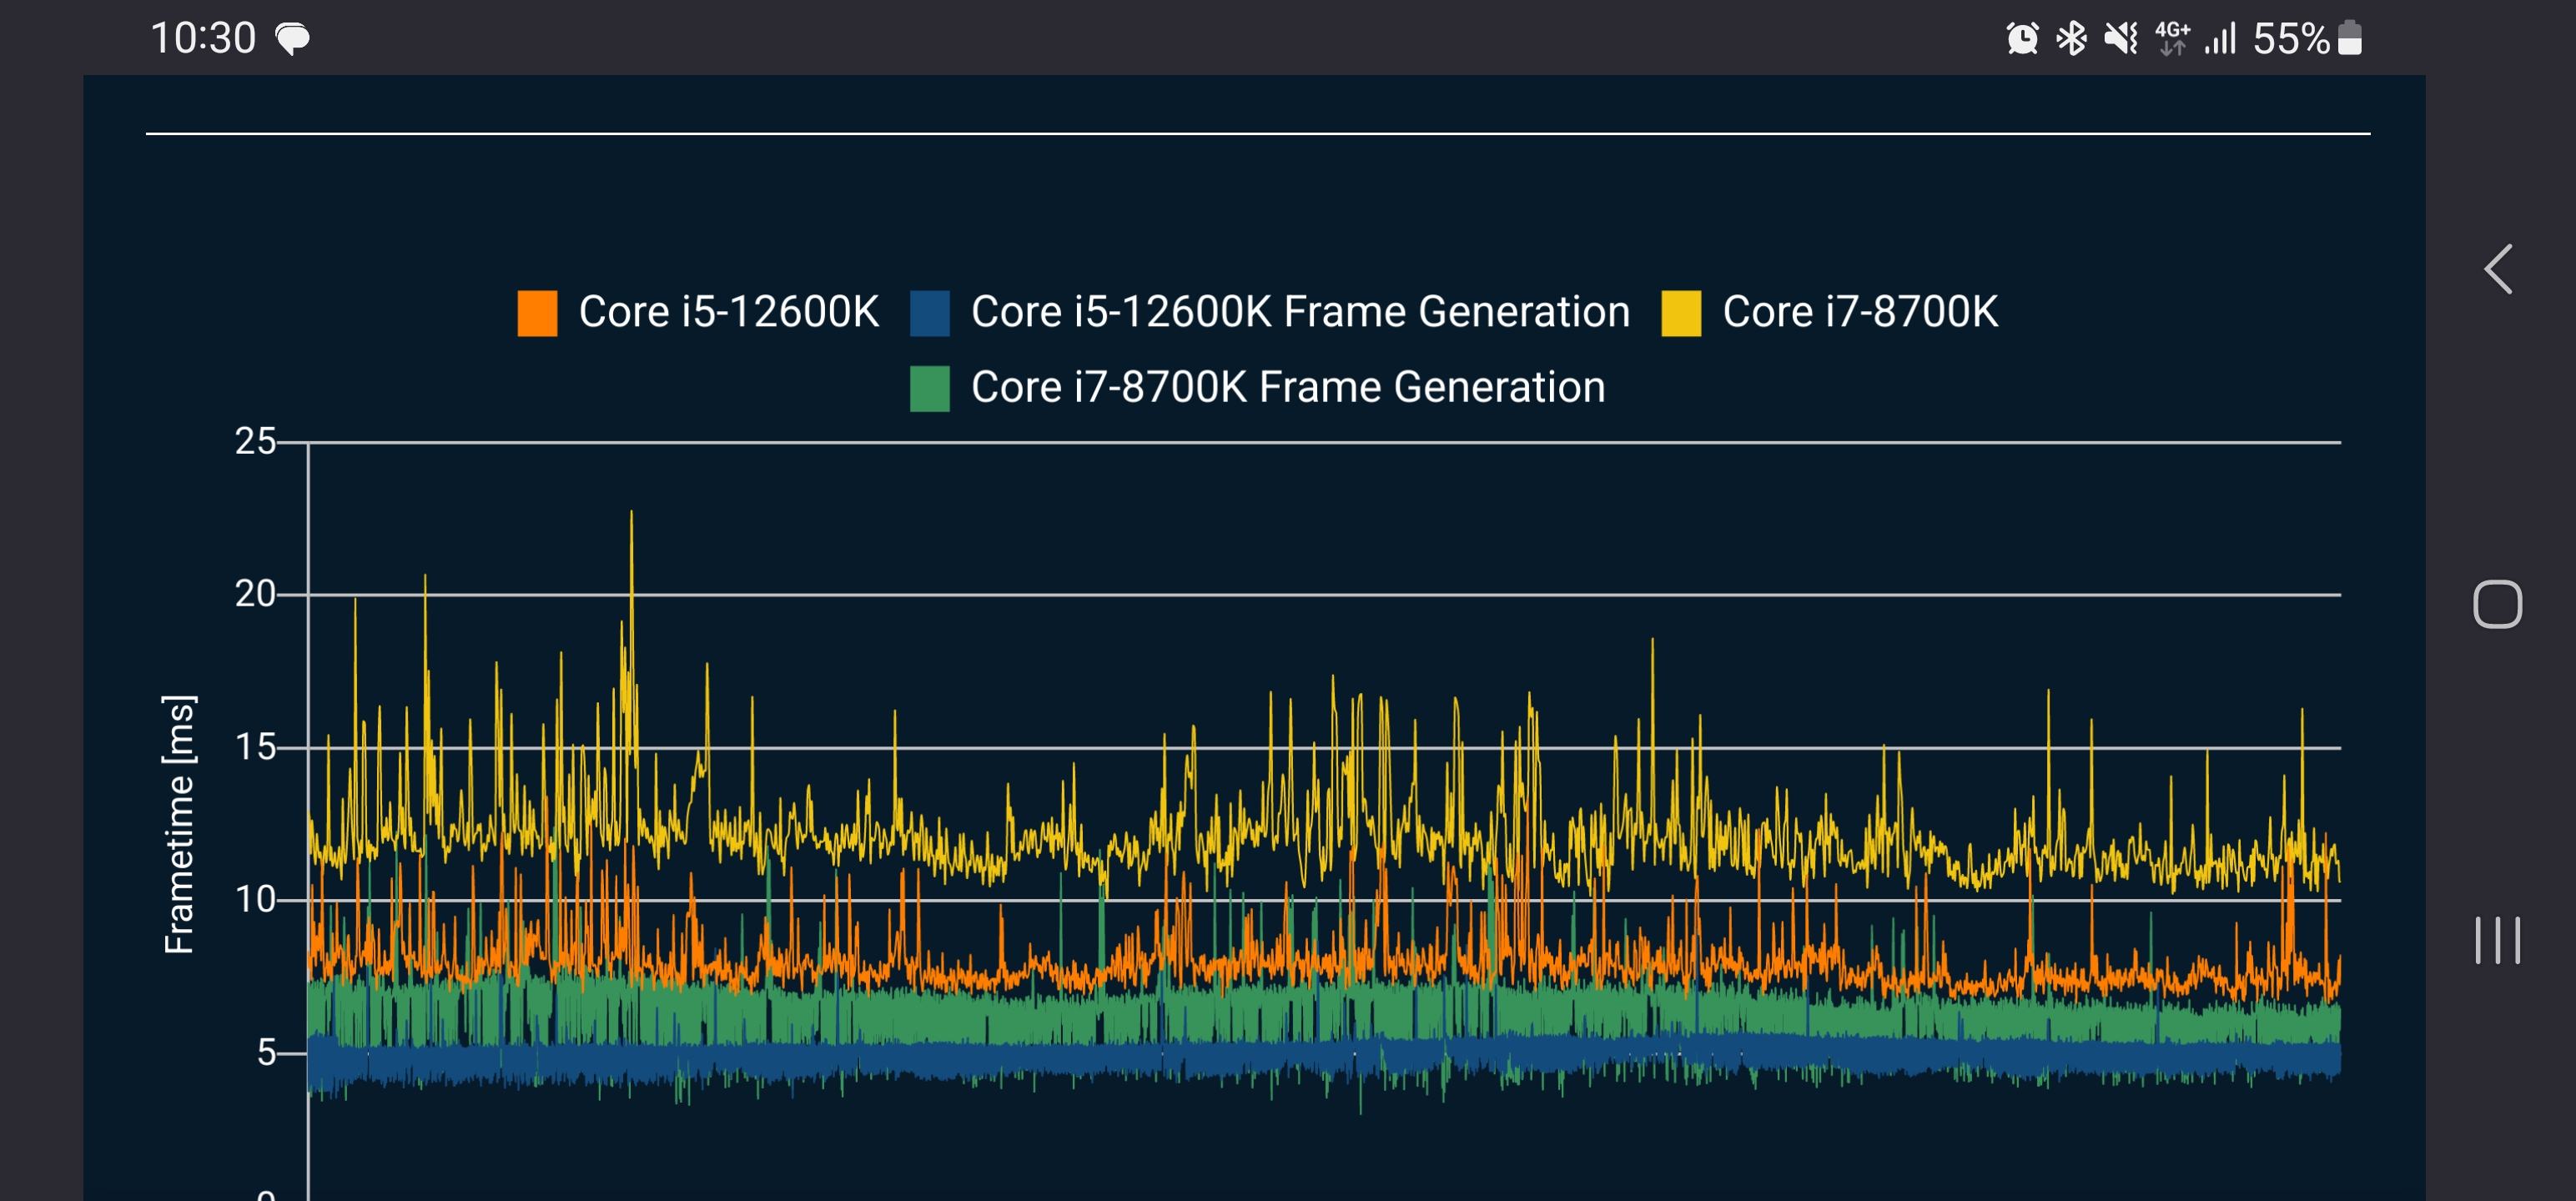Tap the muted sound status icon
This screenshot has height=1201, width=2576.
tap(2121, 39)
